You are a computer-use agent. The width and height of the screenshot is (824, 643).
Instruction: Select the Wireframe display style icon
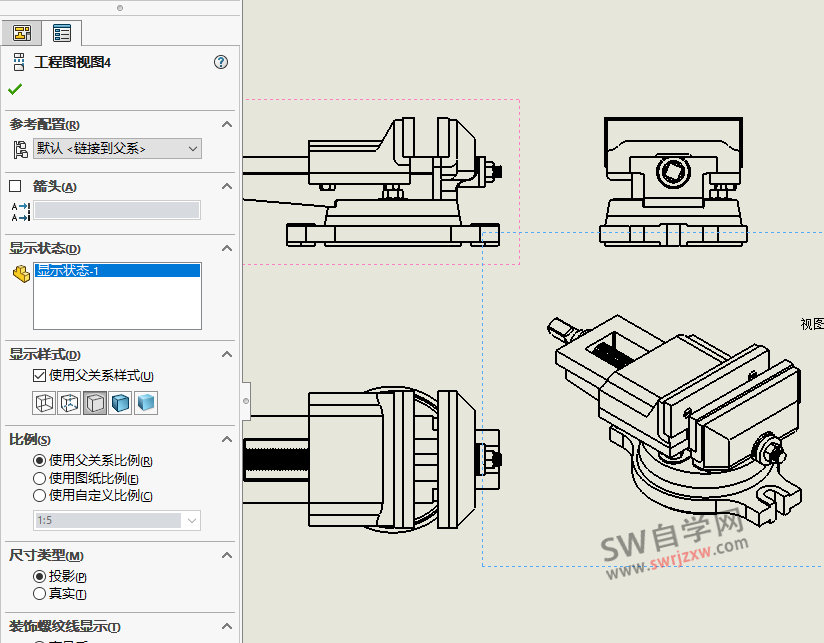(44, 402)
